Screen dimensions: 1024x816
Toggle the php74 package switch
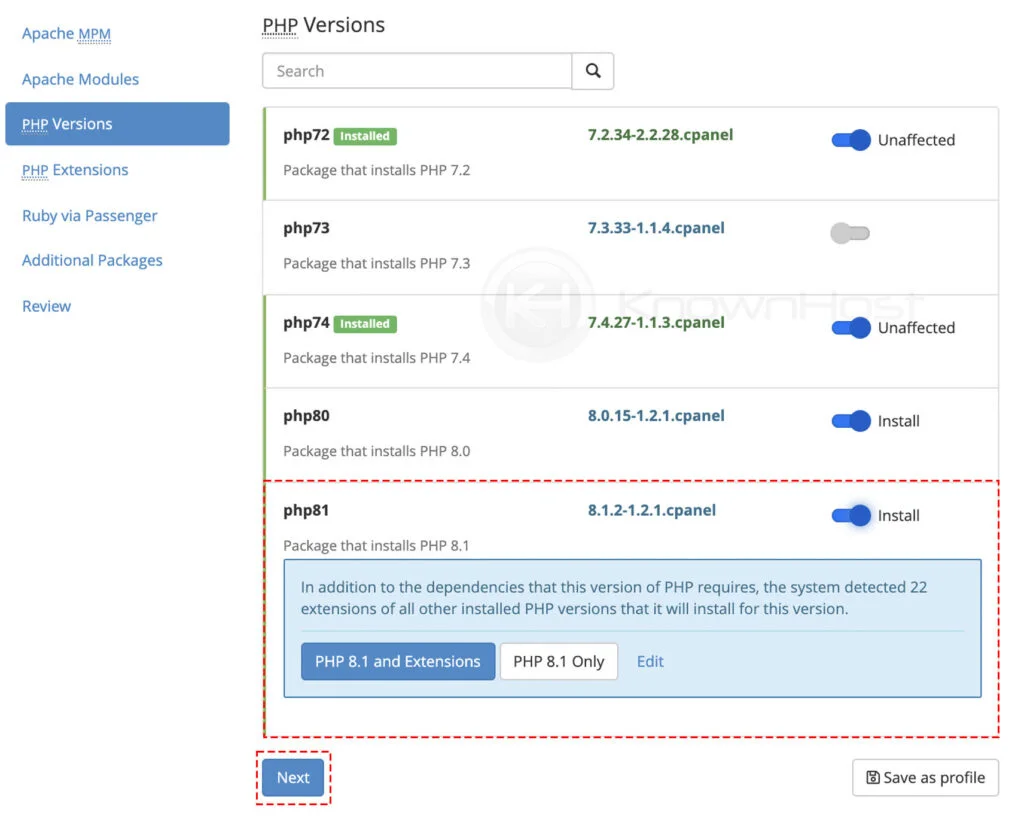pos(851,327)
